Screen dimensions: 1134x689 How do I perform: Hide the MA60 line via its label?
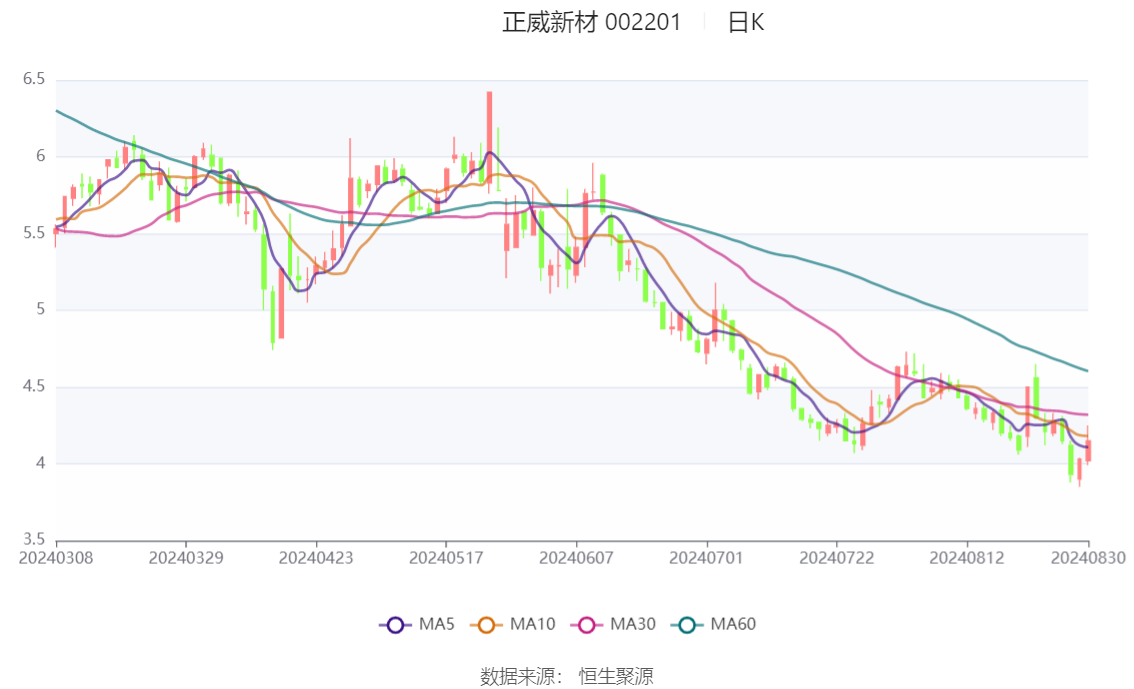click(733, 624)
